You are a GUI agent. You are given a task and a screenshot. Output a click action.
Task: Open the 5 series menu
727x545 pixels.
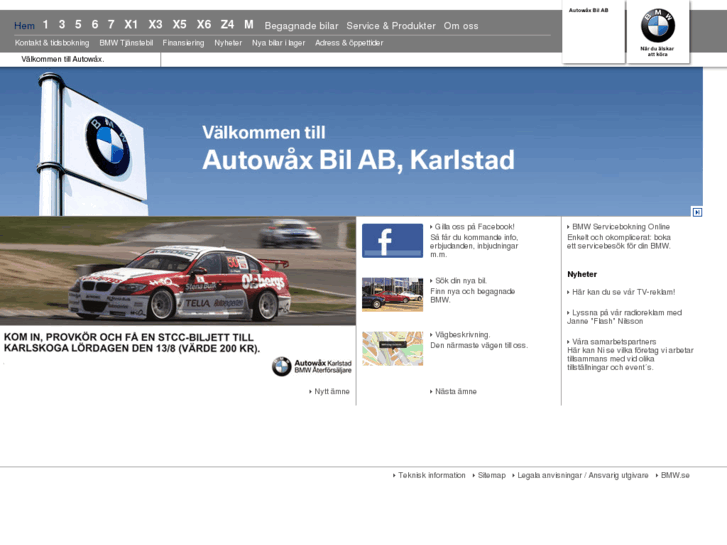point(78,25)
